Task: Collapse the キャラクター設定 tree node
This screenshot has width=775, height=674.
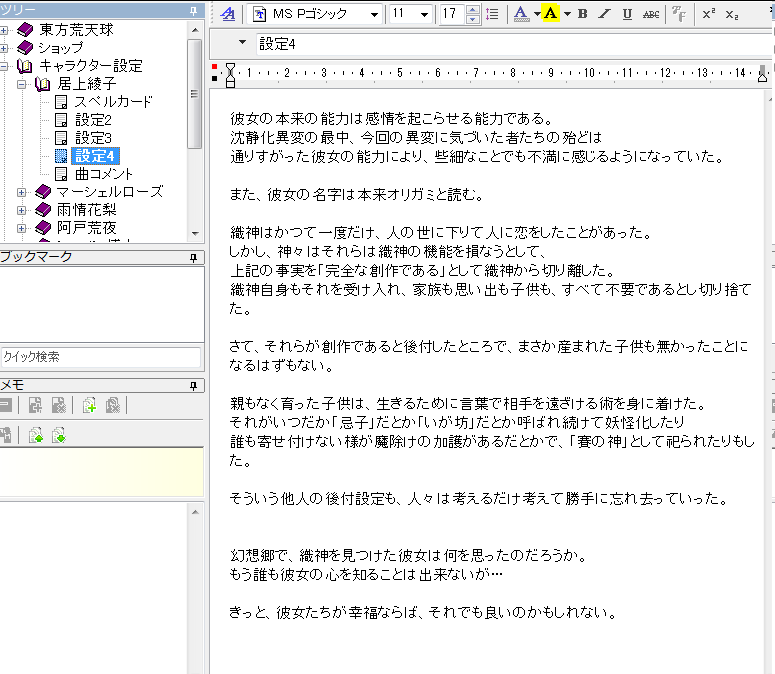Action: point(4,66)
